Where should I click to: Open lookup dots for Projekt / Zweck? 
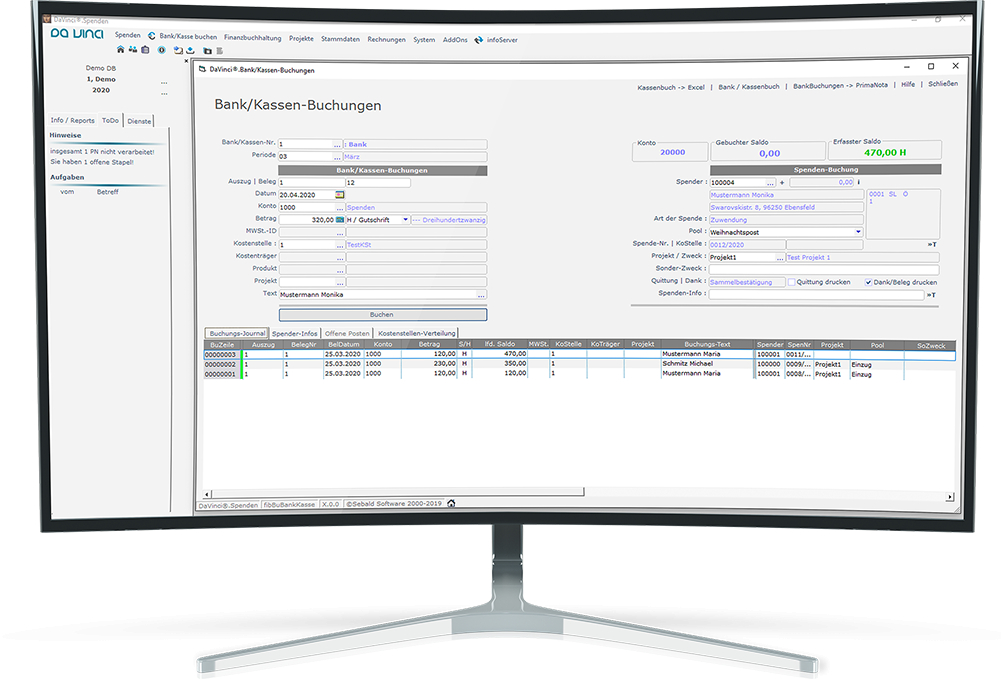click(x=779, y=257)
